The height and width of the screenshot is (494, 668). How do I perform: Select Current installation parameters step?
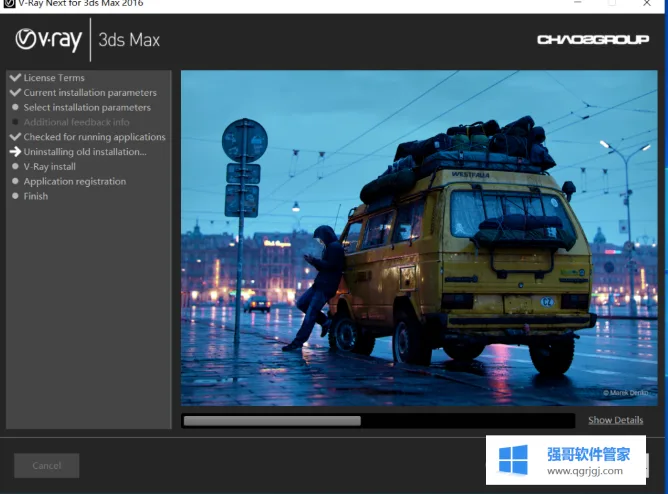(90, 92)
